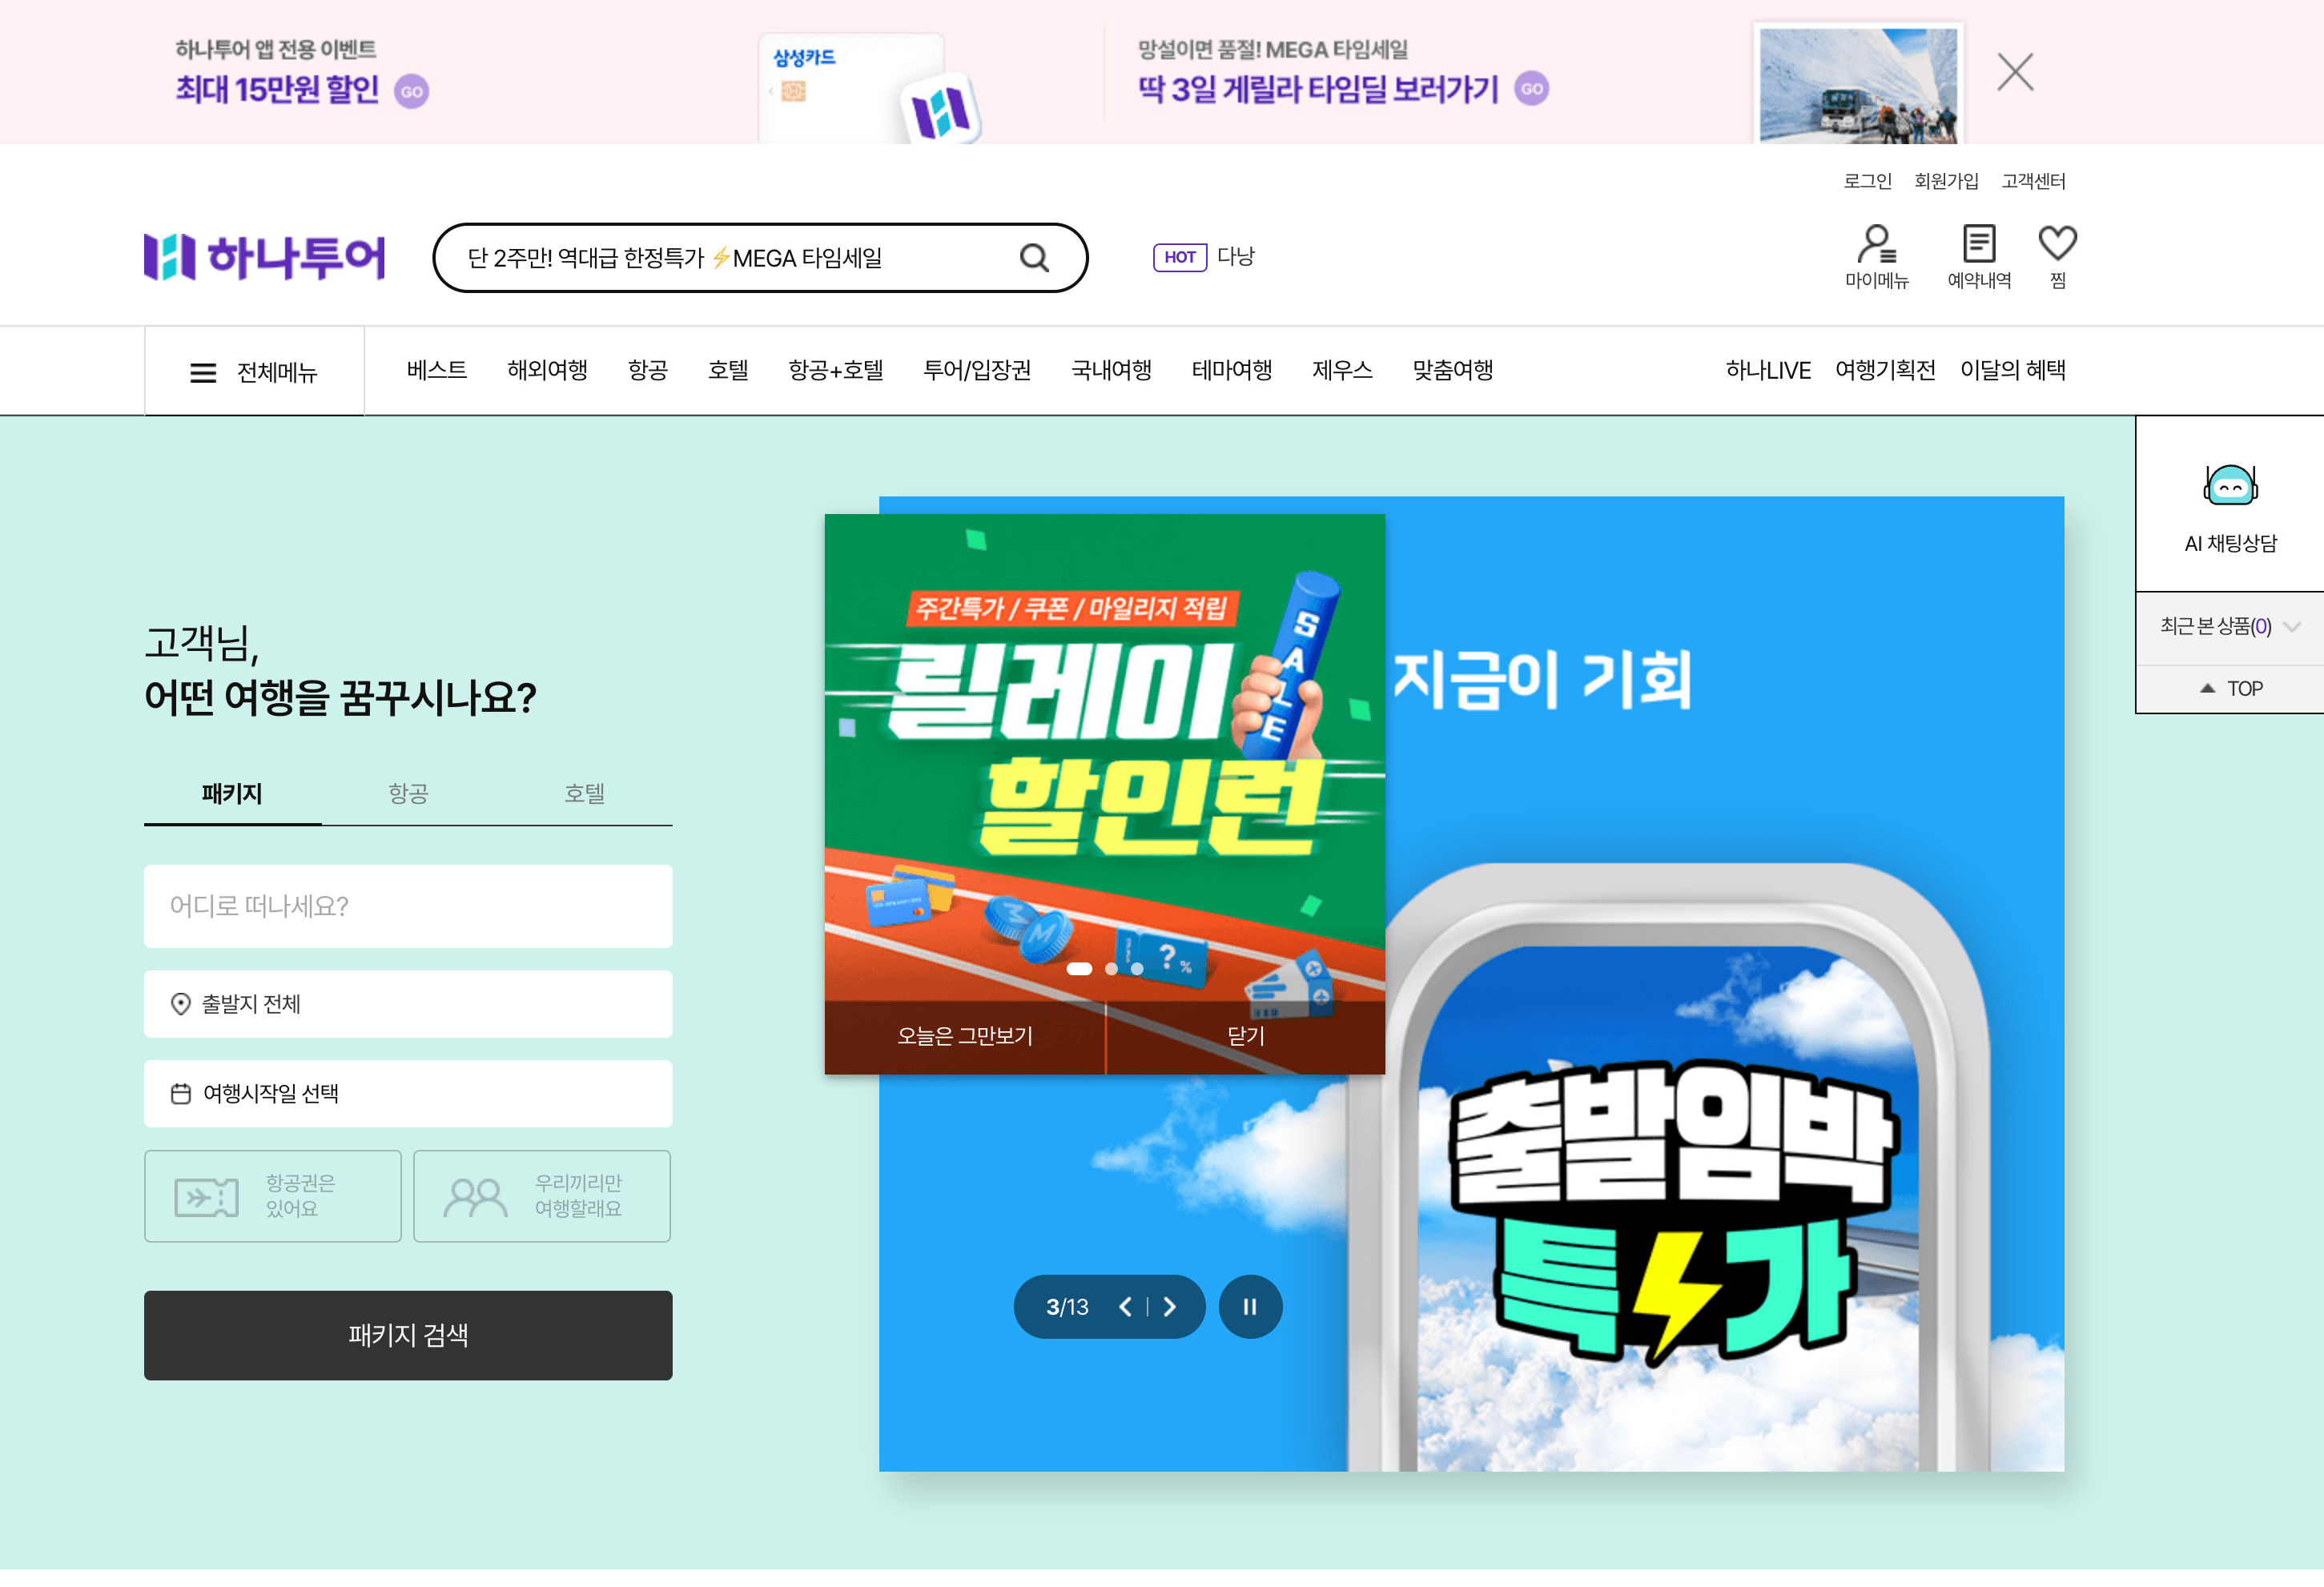Go to next banner slide arrow
This screenshot has width=2324, height=1587.
tap(1170, 1307)
